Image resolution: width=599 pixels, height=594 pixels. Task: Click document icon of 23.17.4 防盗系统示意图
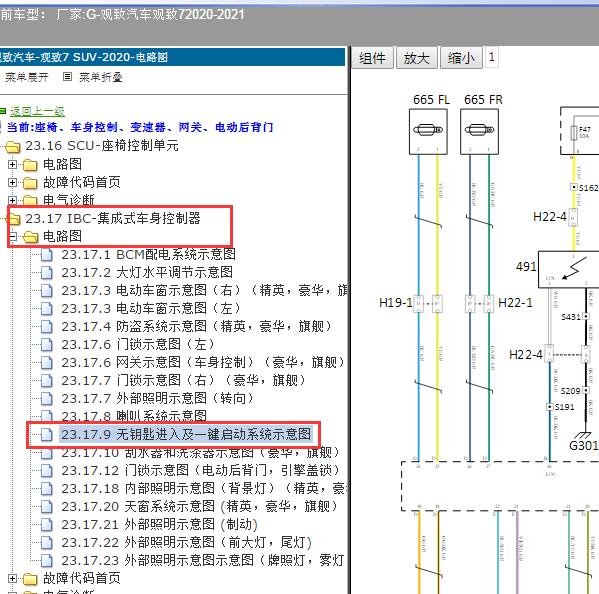(47, 326)
